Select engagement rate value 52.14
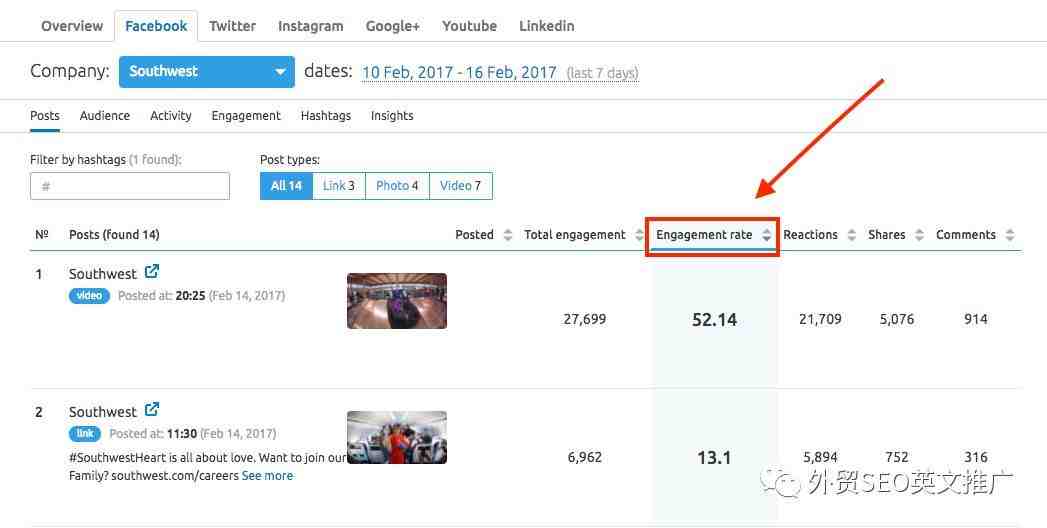 pos(714,320)
